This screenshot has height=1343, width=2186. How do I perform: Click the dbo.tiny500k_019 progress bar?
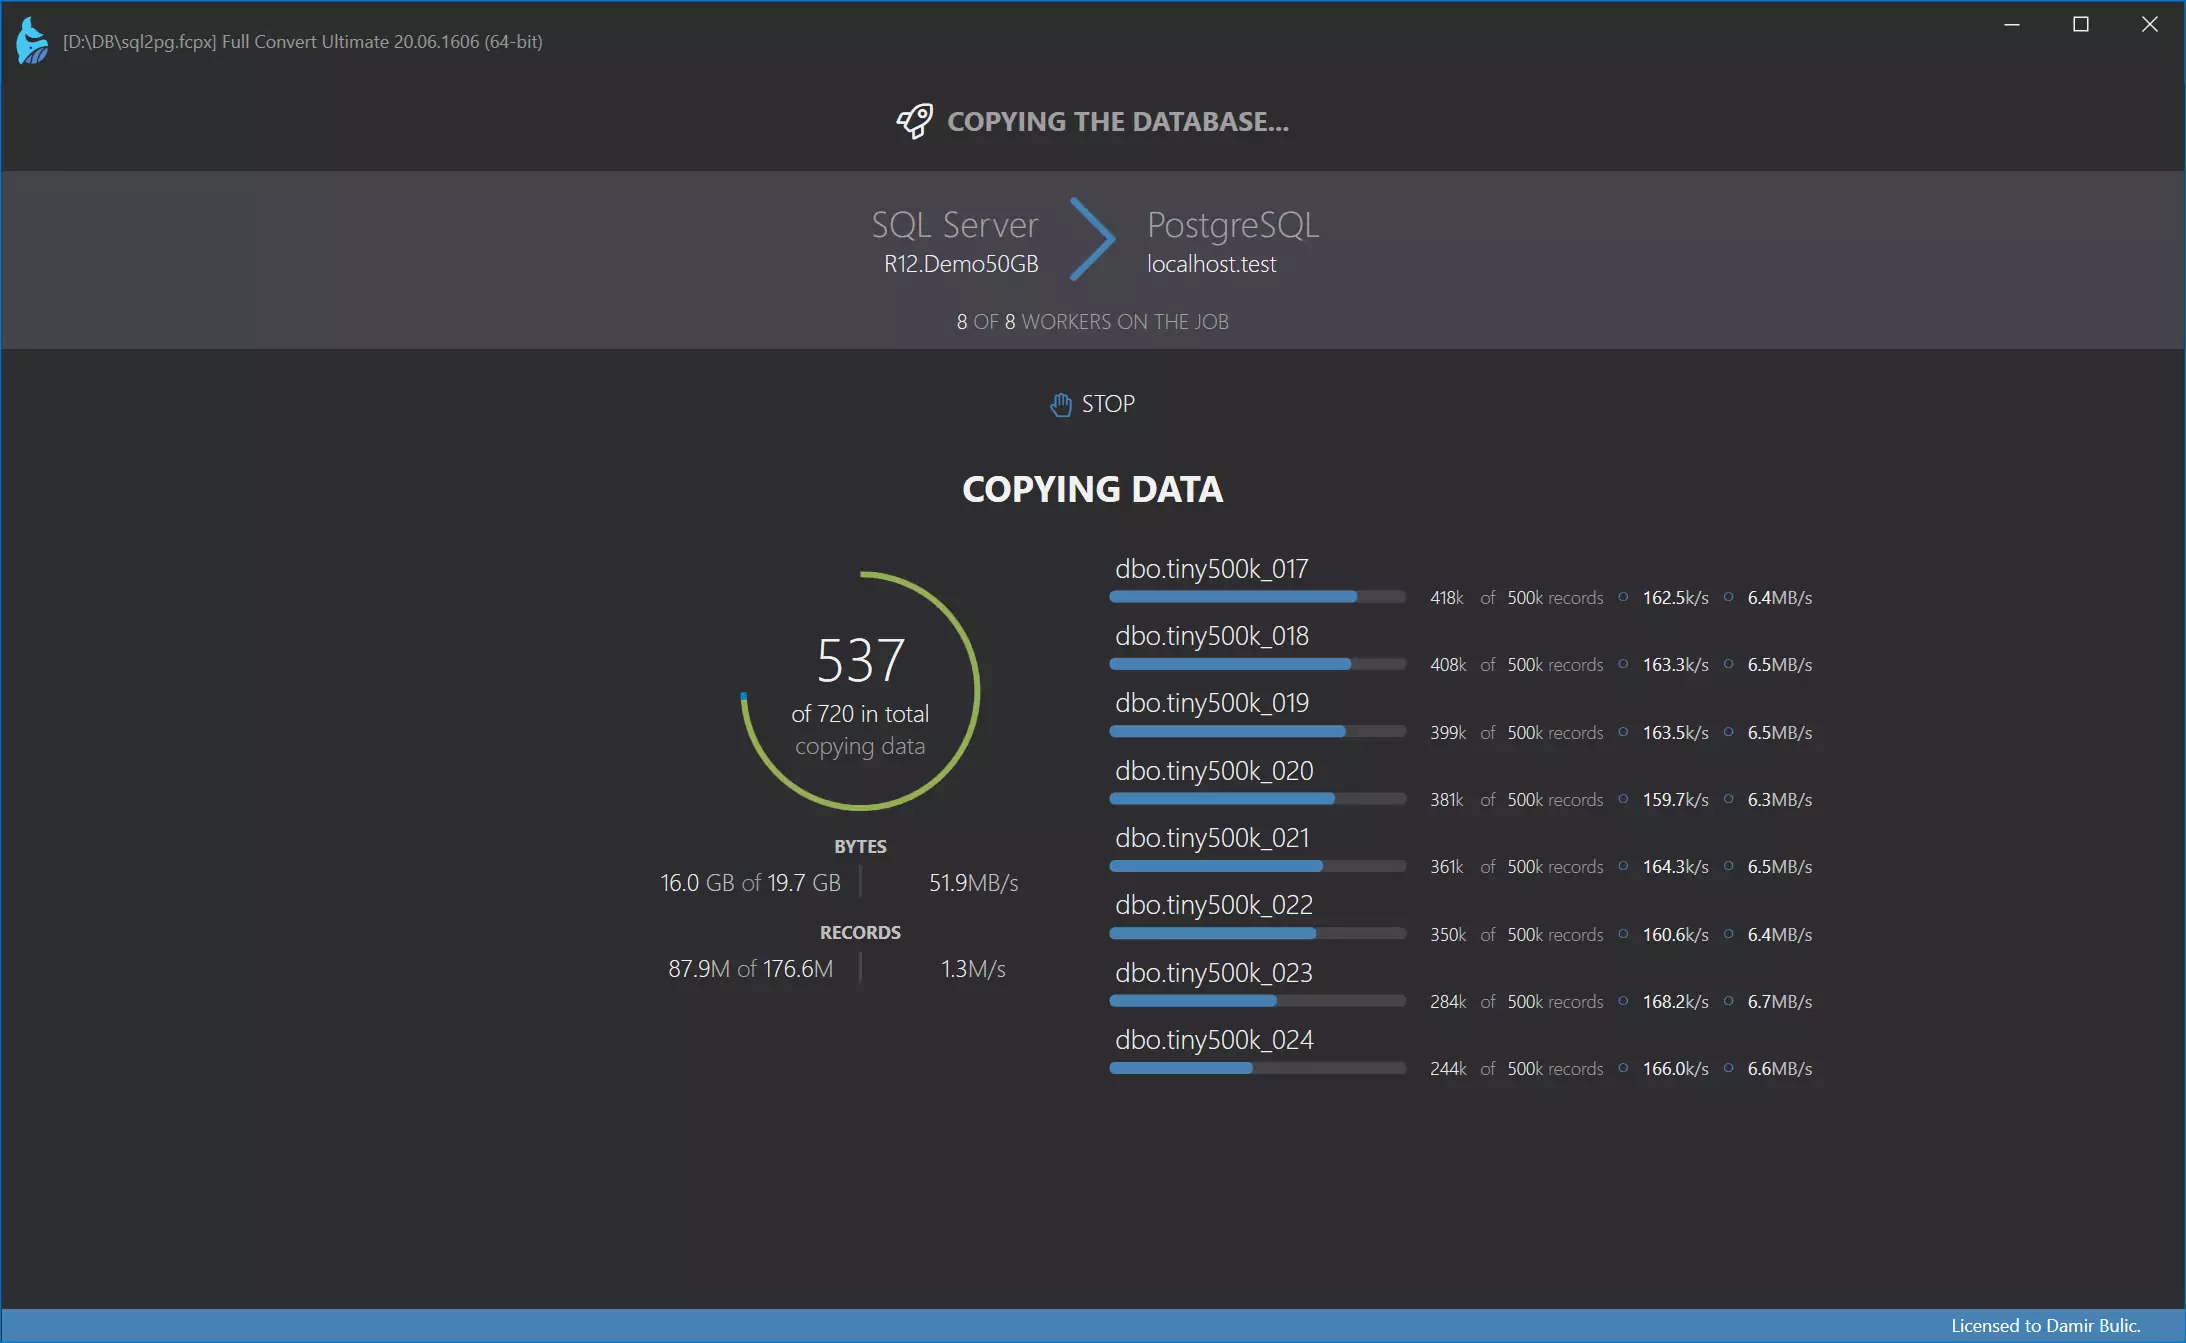(x=1257, y=732)
